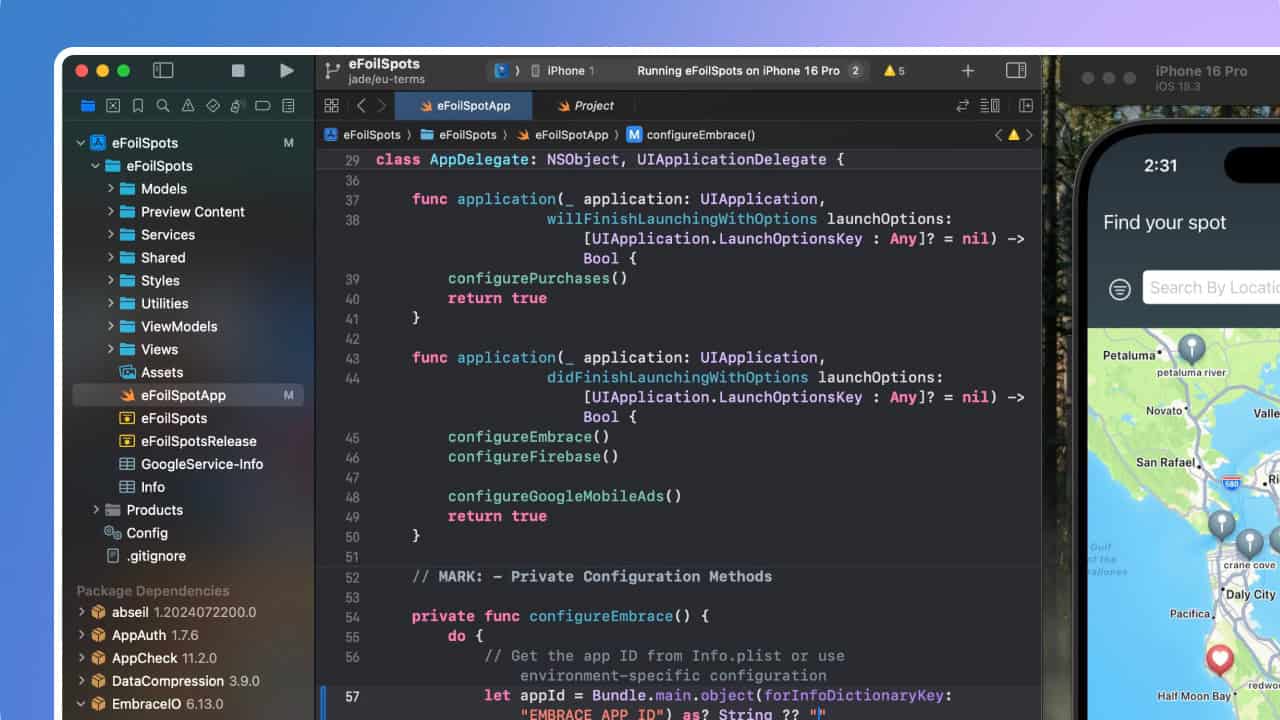
Task: Expand the Models folder
Action: [111, 189]
